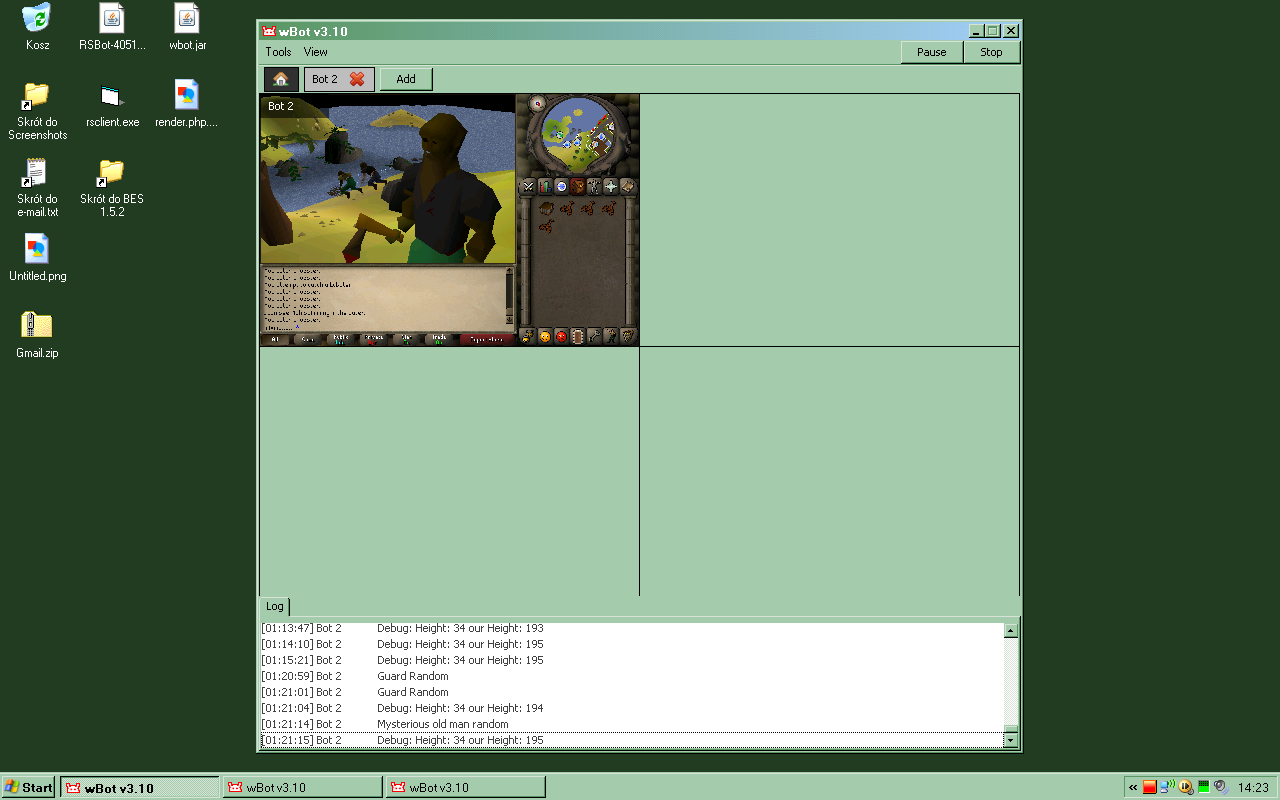Expand hidden tray icons chevron
Viewport: 1280px width, 800px height.
(x=1133, y=787)
